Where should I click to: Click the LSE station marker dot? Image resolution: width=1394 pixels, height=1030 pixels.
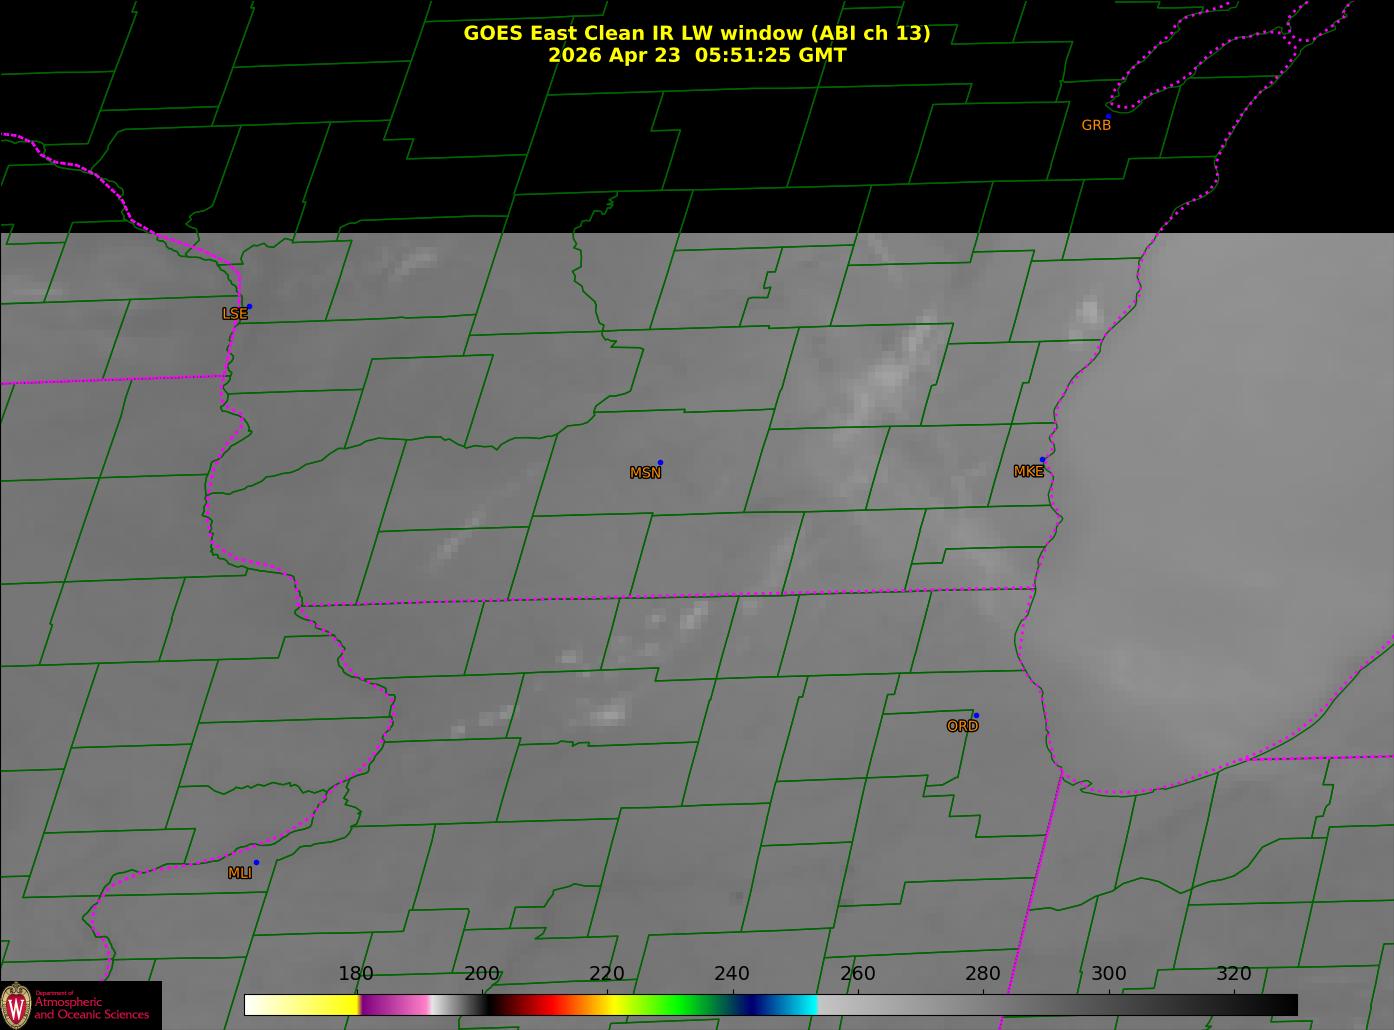(x=249, y=307)
